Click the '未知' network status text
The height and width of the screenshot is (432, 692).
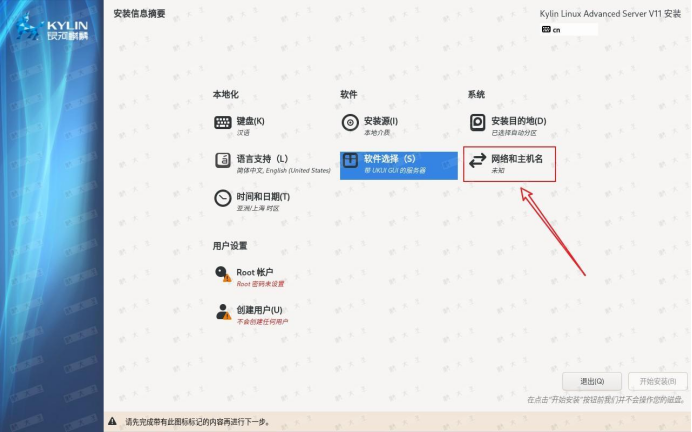click(x=498, y=170)
